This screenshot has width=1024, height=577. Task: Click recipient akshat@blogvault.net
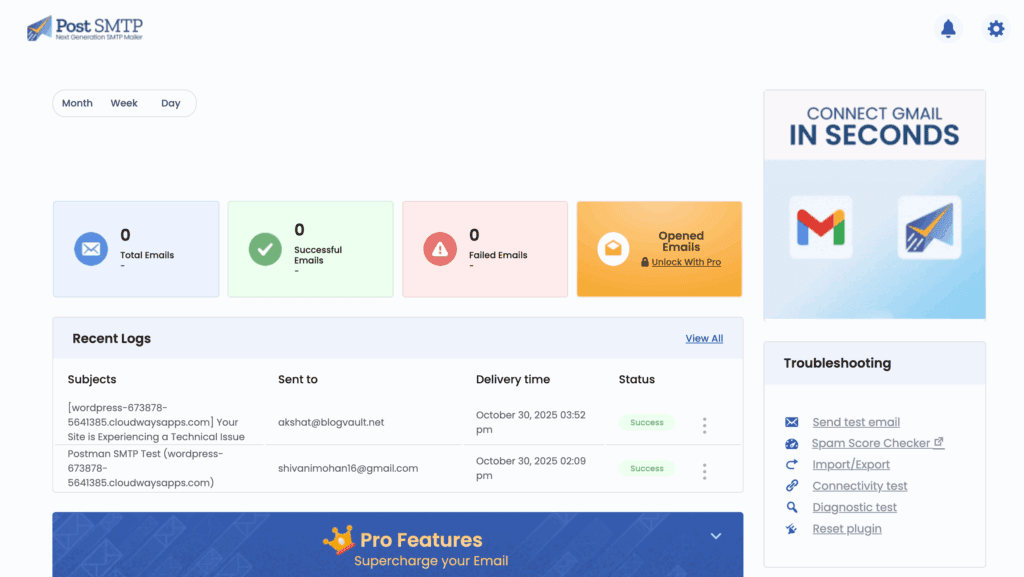tap(331, 422)
